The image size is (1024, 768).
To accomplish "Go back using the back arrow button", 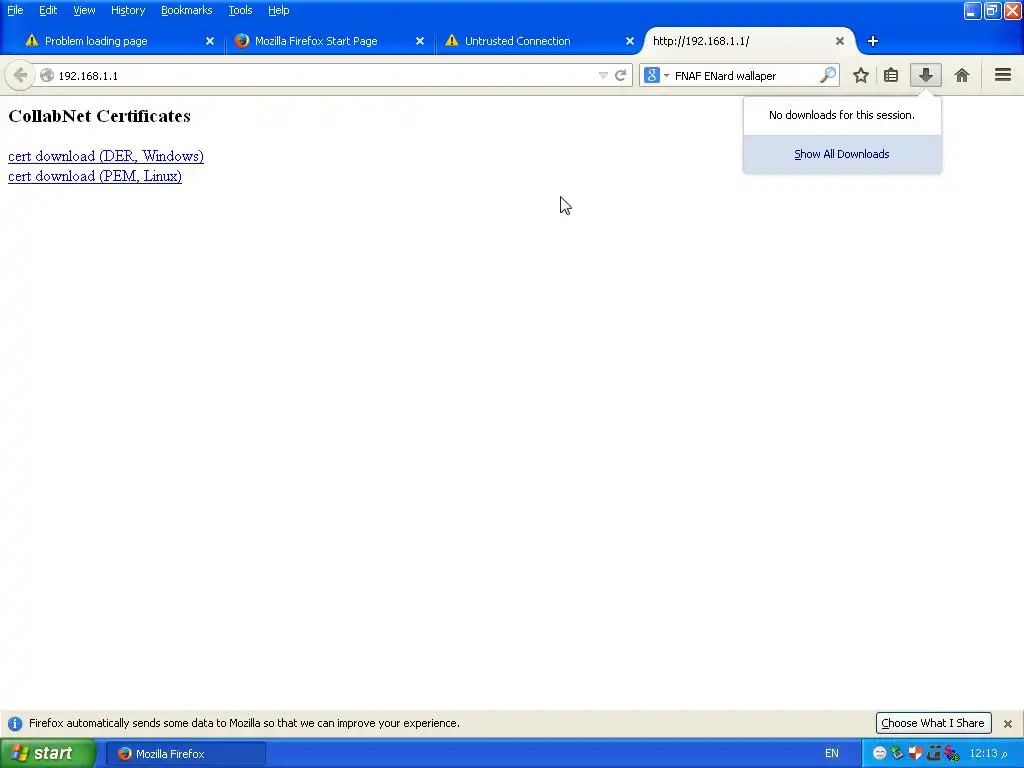I will coord(20,76).
